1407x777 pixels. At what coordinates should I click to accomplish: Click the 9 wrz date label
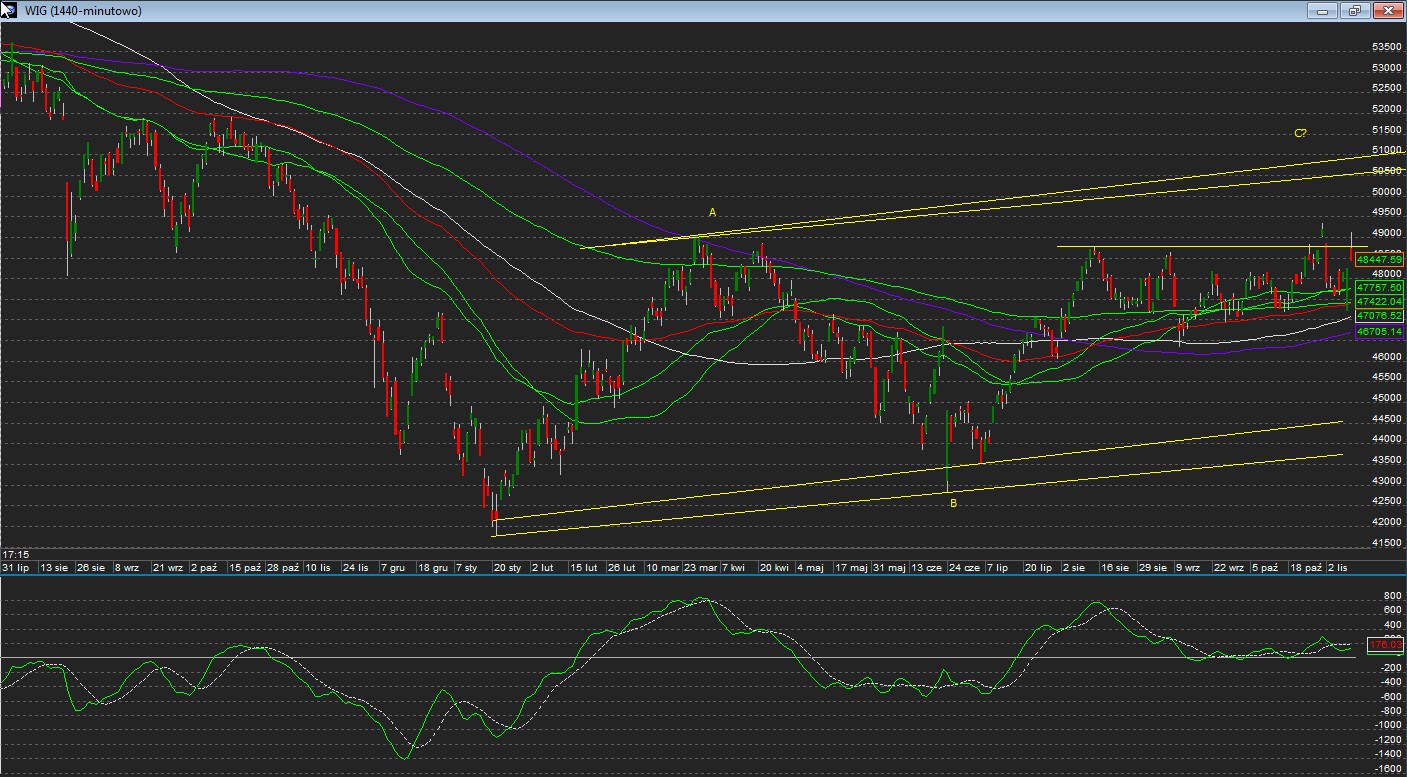pos(1188,567)
